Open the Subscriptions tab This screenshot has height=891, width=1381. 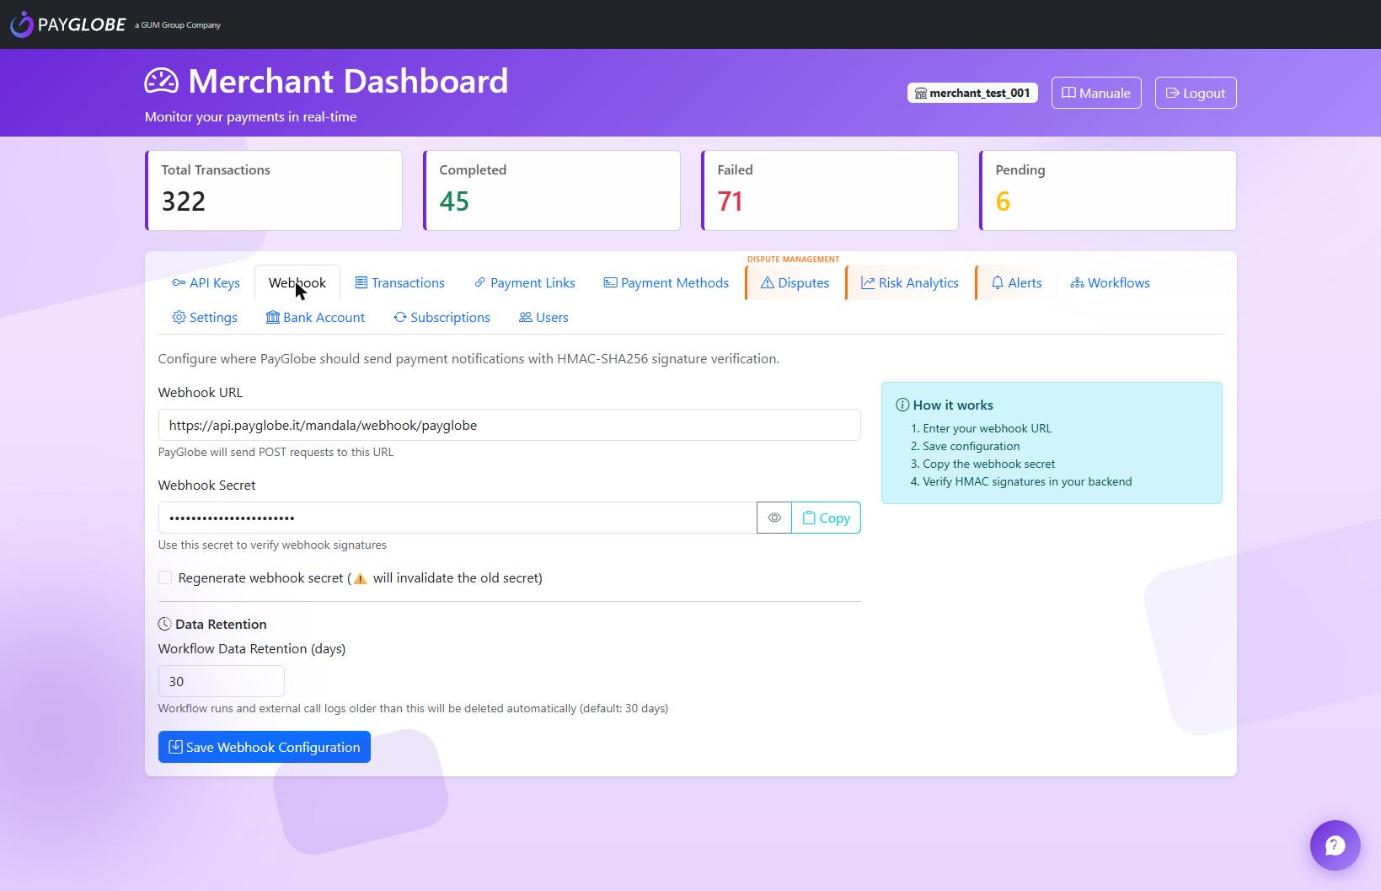click(441, 317)
